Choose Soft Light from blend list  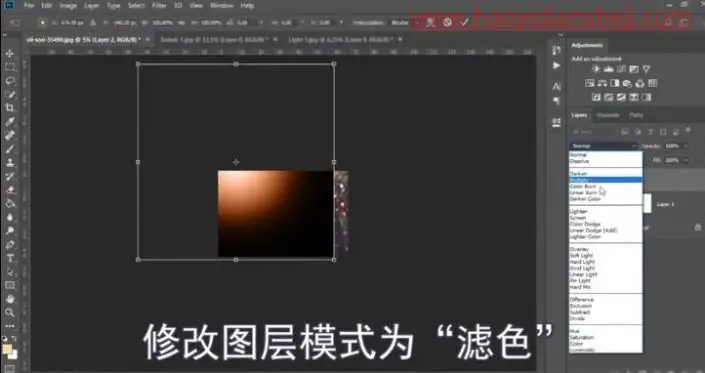pos(606,255)
